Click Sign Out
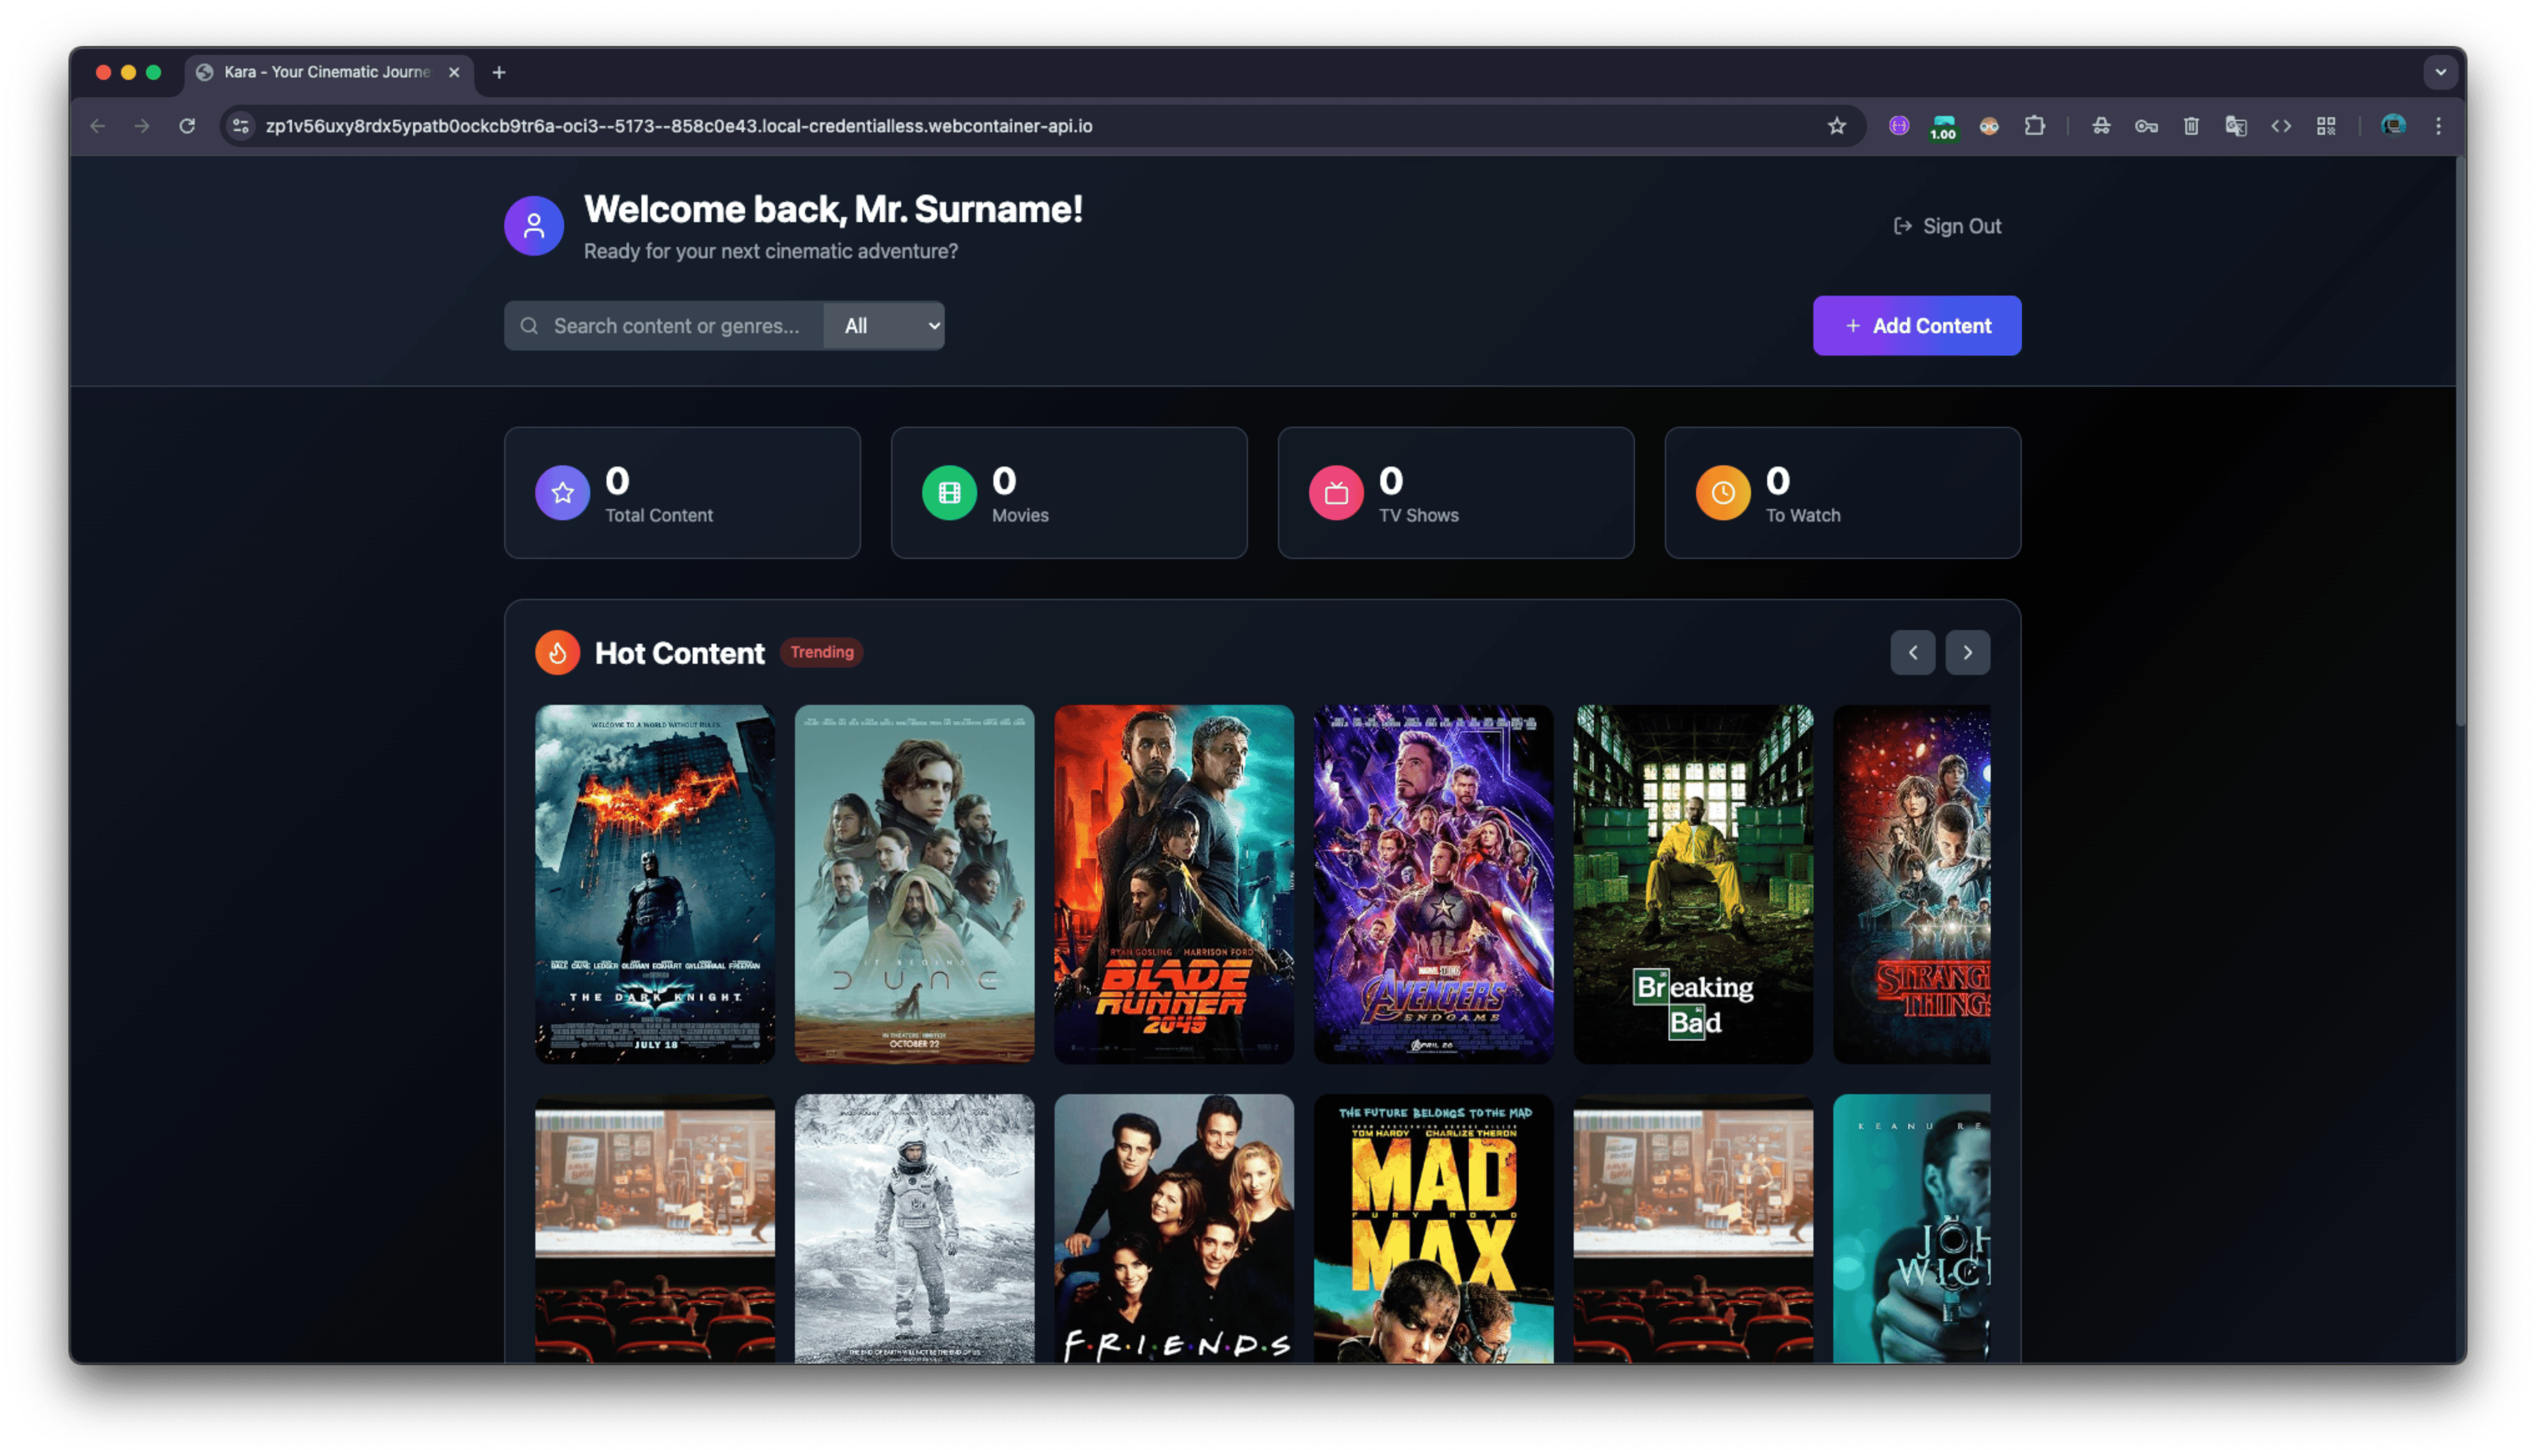Image resolution: width=2536 pixels, height=1456 pixels. pos(1947,227)
